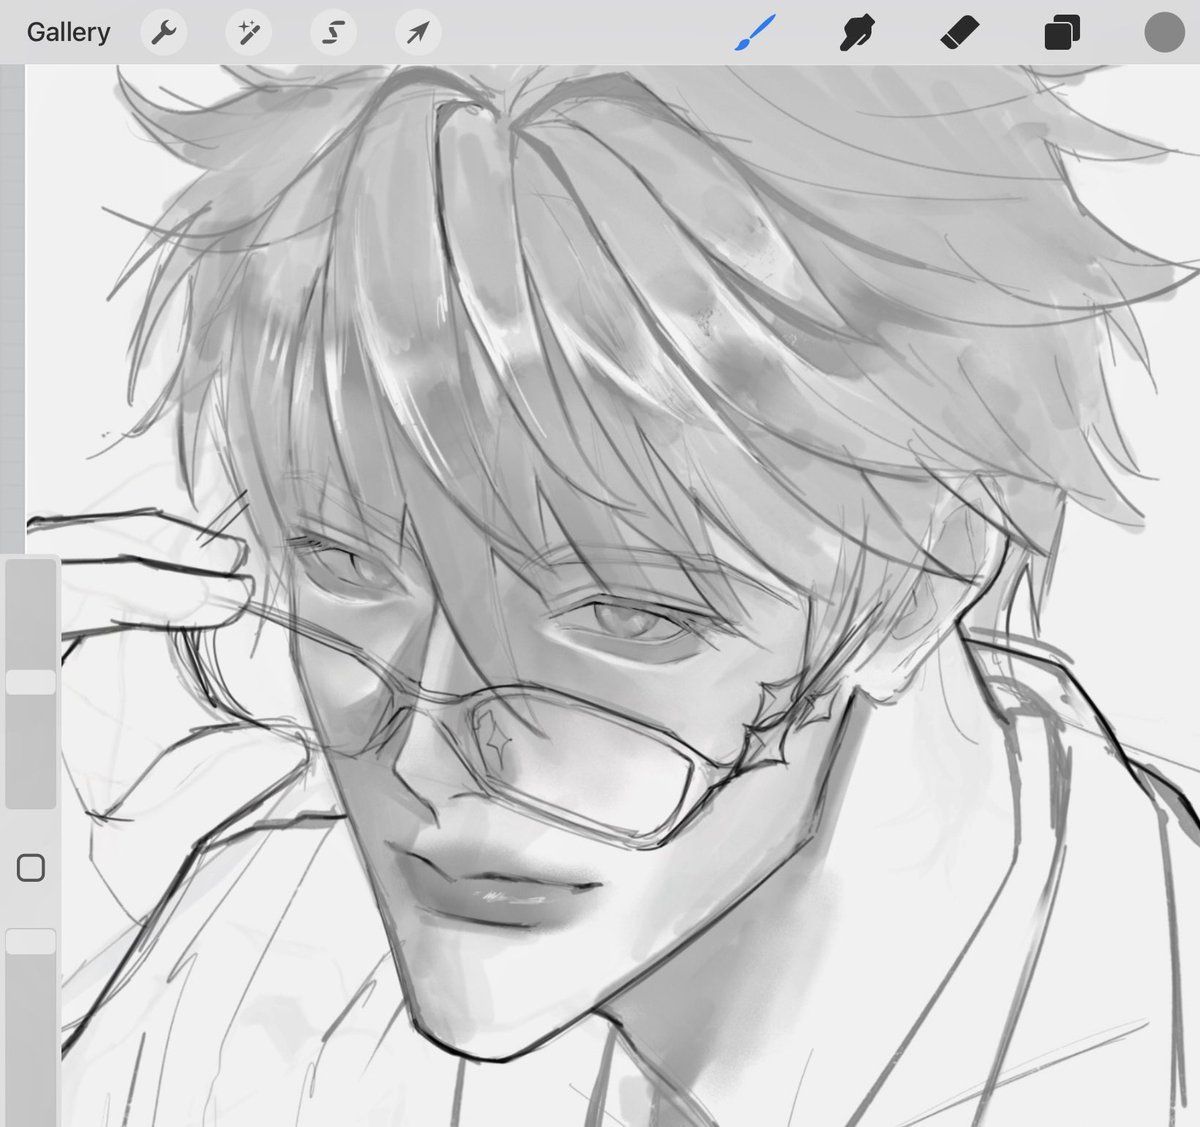Open the Smudge brush library panel

coord(858,31)
